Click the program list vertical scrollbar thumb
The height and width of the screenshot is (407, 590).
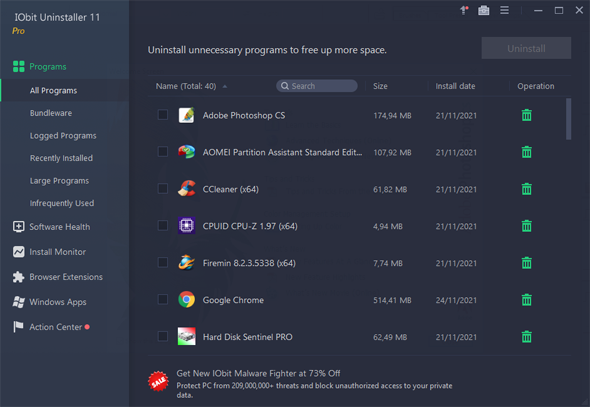coord(568,119)
